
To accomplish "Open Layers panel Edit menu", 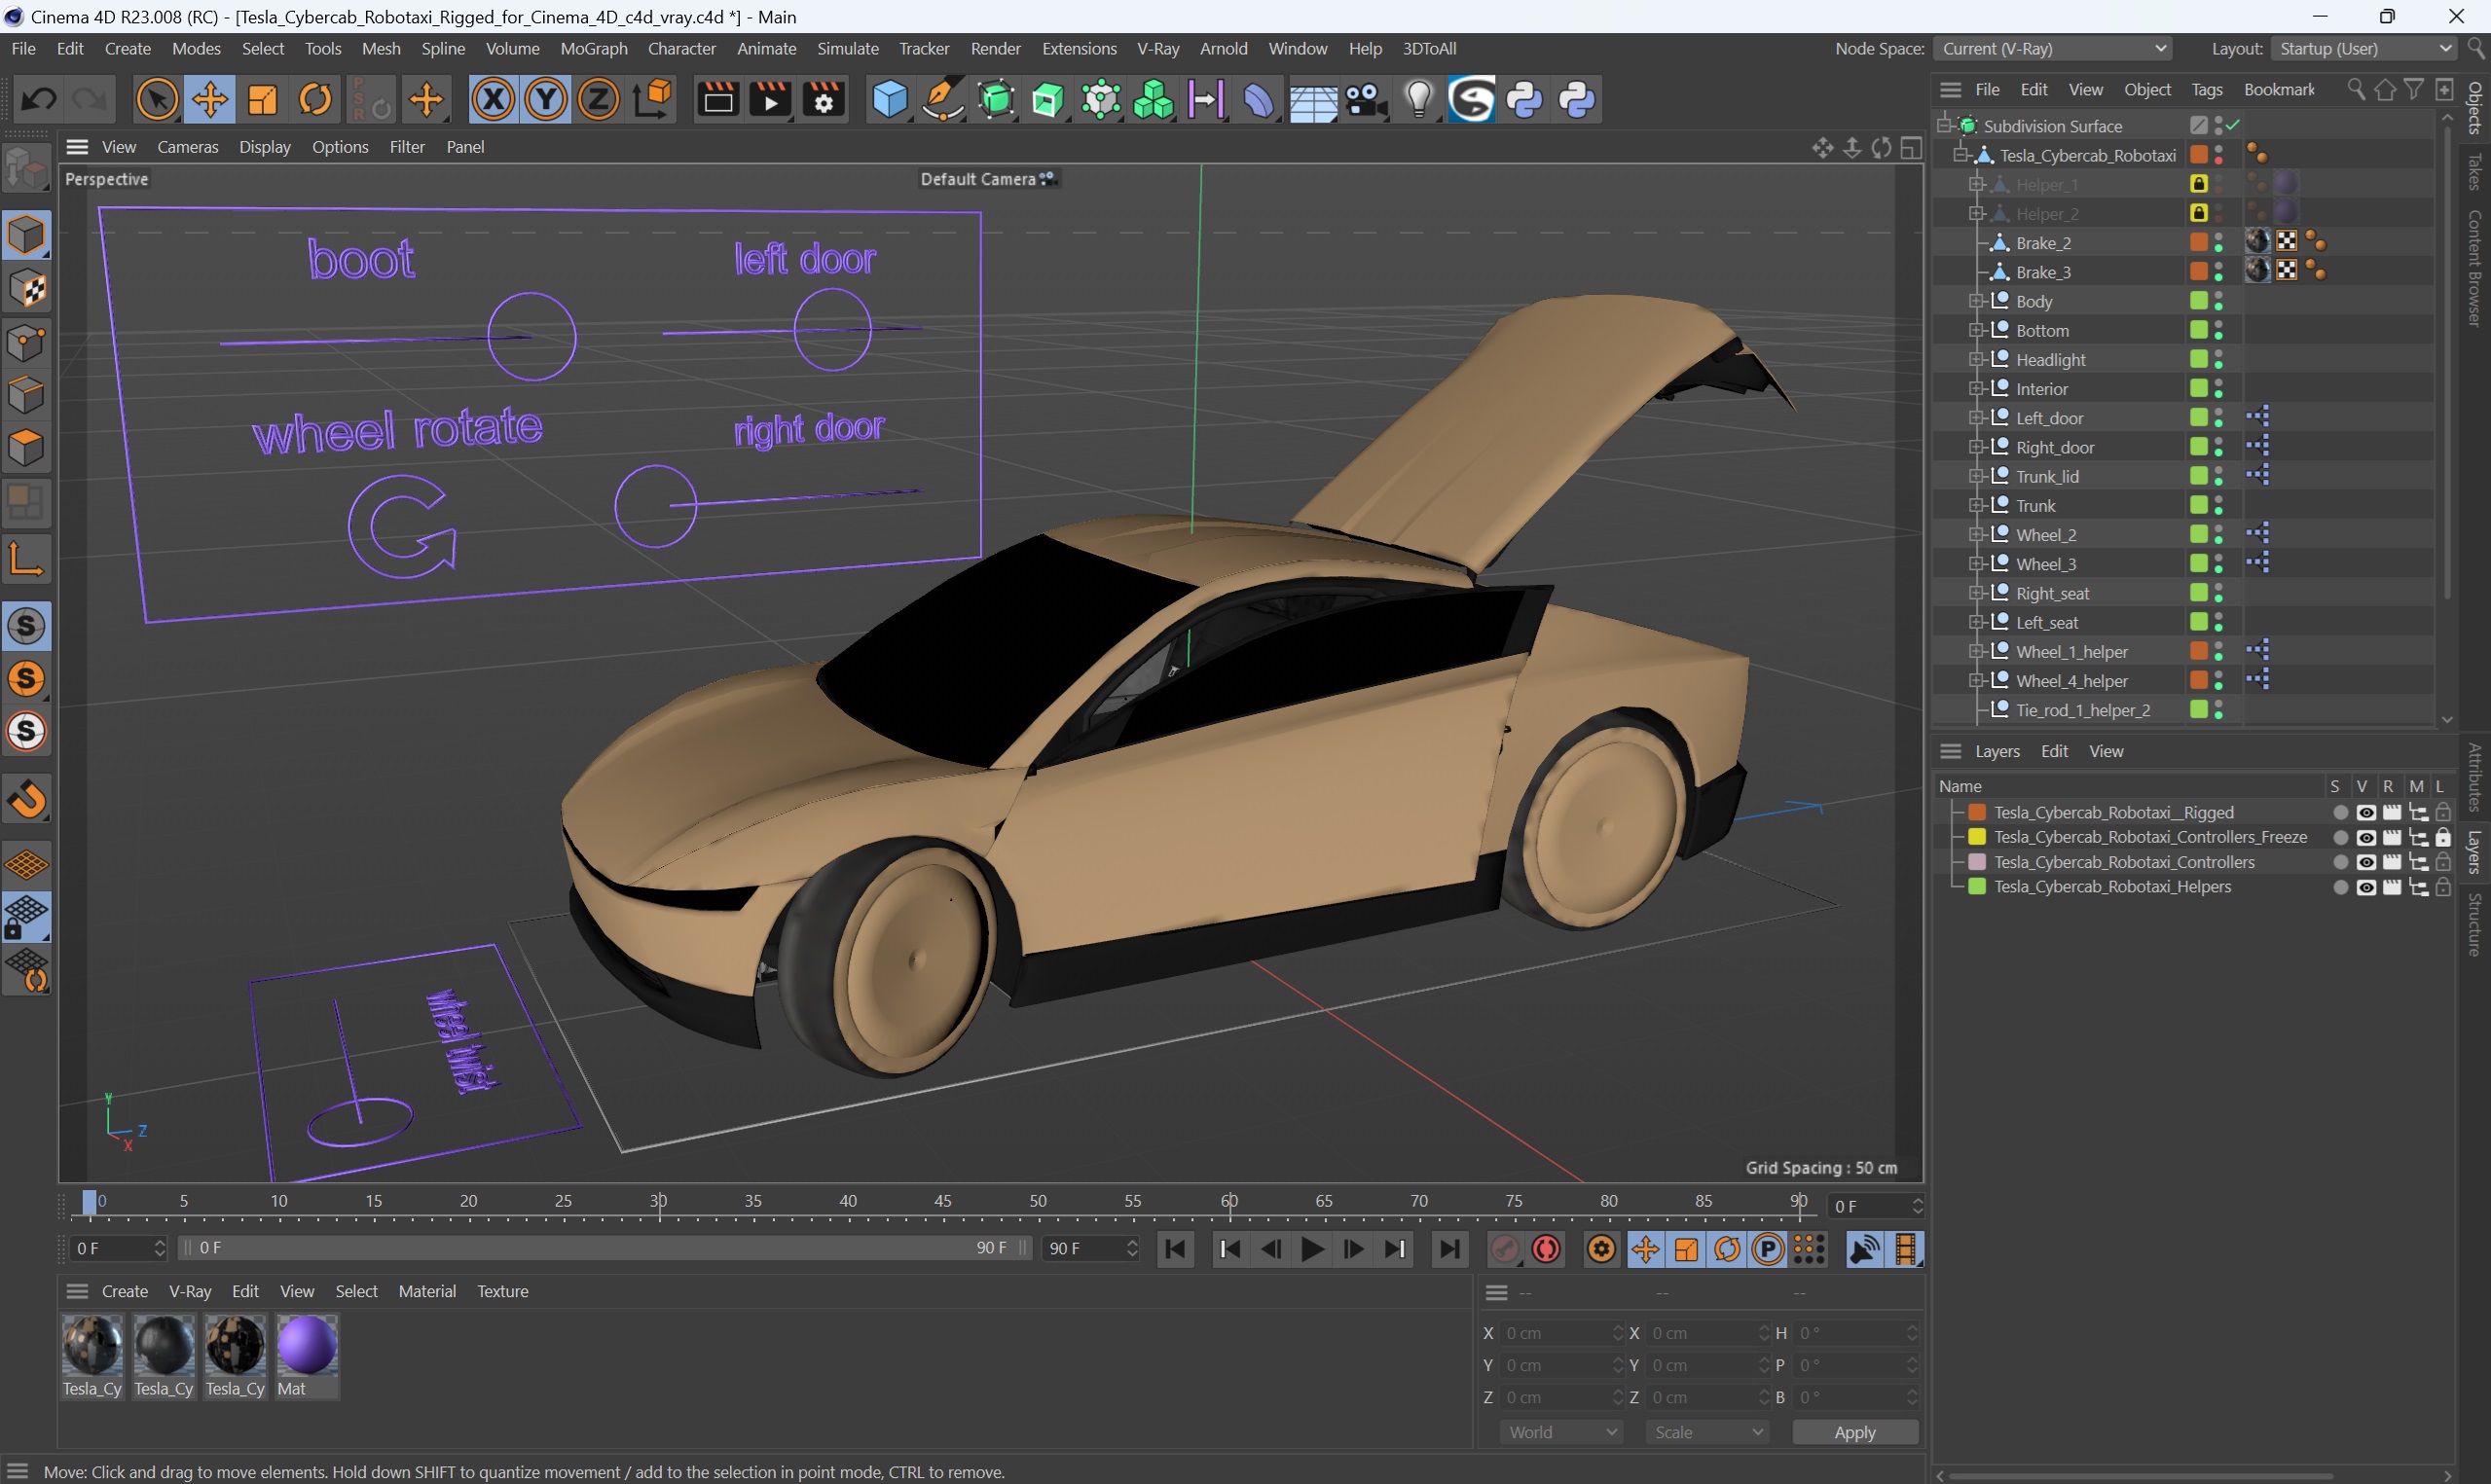I will [2054, 751].
